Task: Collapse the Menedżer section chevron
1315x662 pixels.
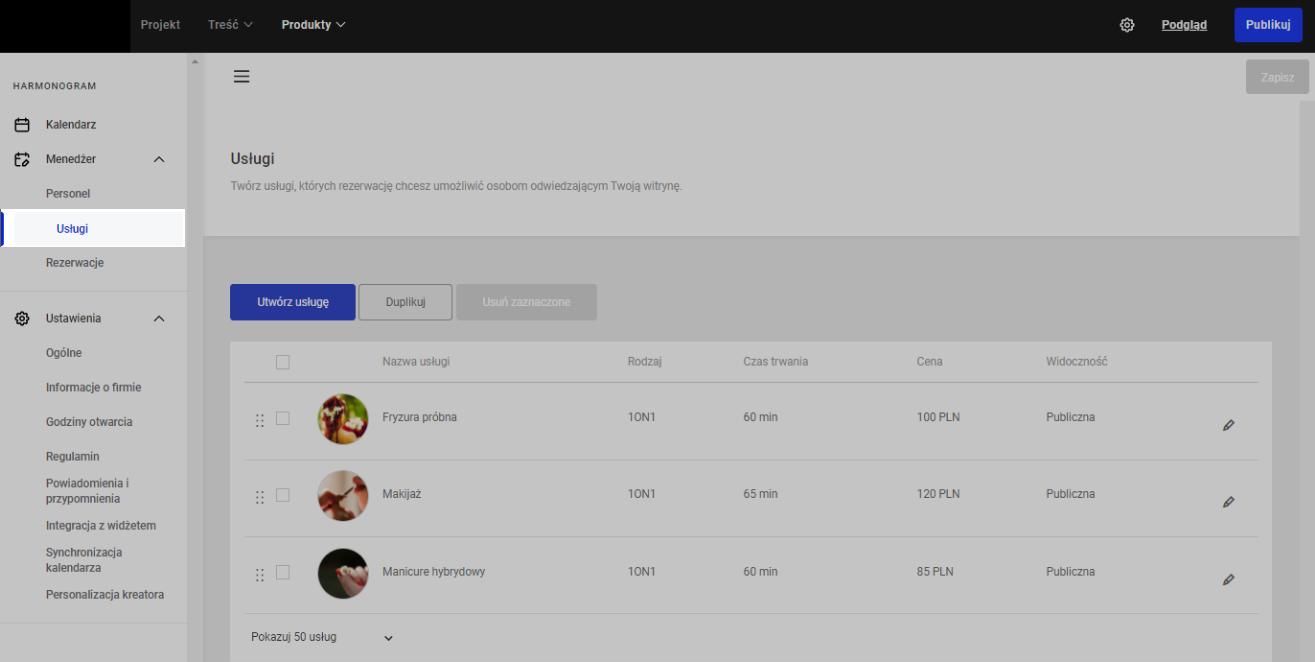Action: [159, 159]
